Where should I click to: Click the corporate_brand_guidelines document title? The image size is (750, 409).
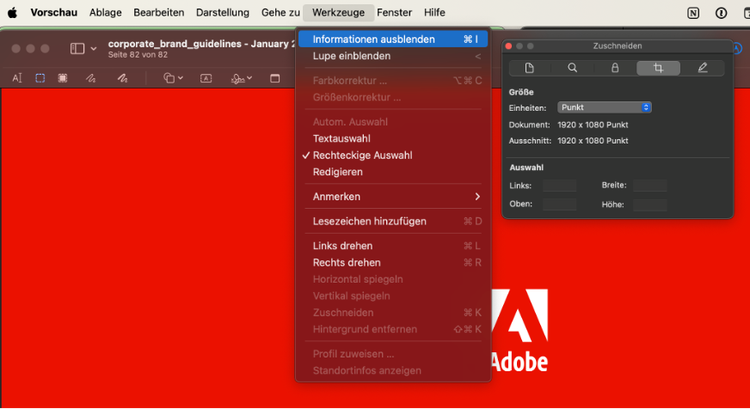(201, 44)
